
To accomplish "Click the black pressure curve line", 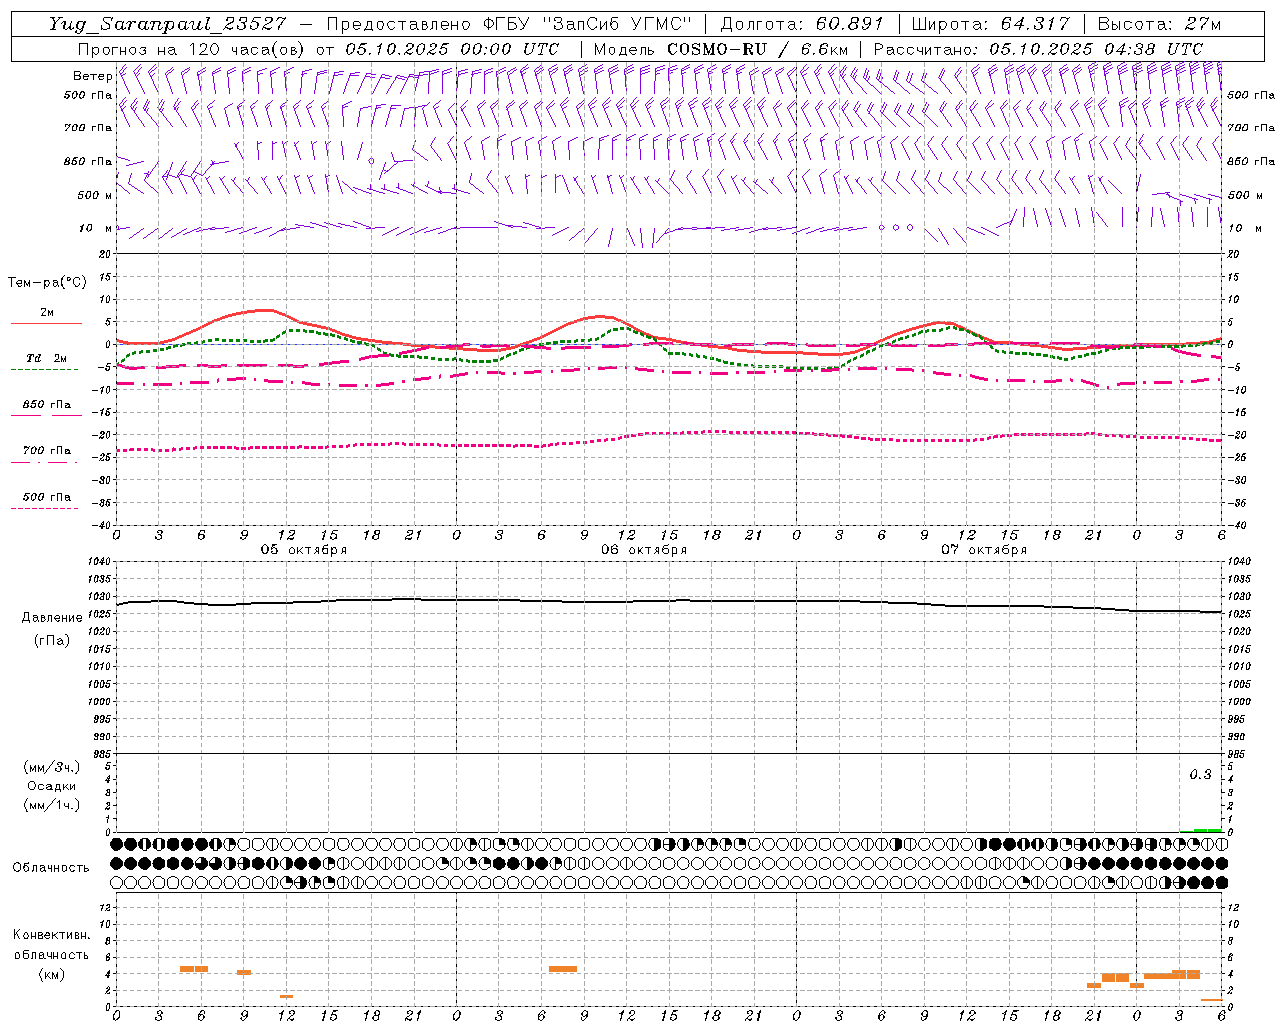I will coord(669,602).
